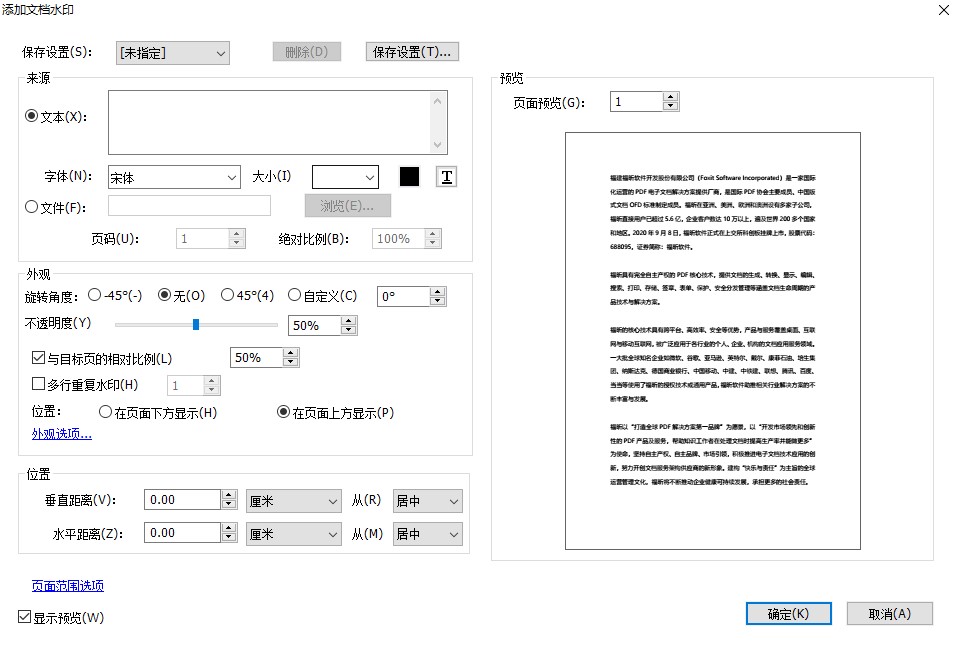This screenshot has width=955, height=649.
Task: Uncheck 与目标页的相对比例 option
Action: click(x=37, y=359)
